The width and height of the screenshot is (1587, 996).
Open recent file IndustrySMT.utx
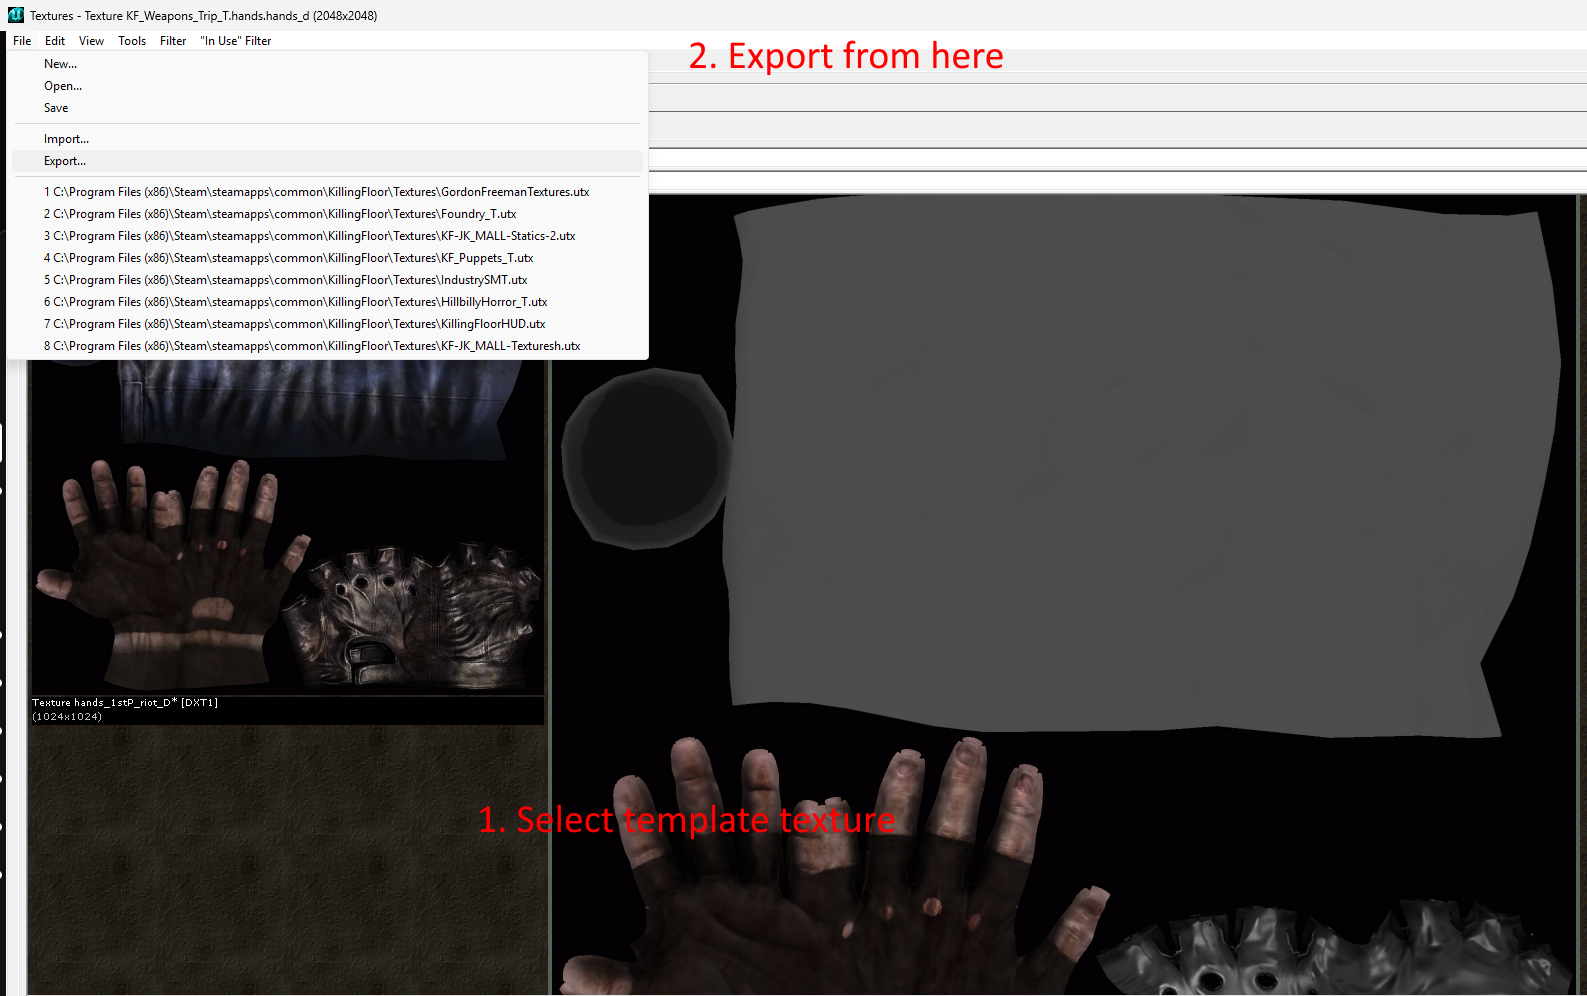click(326, 280)
